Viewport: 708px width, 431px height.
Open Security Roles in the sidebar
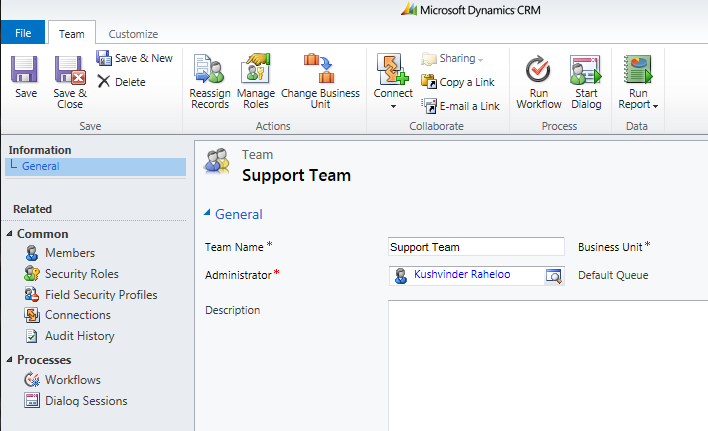pos(82,274)
